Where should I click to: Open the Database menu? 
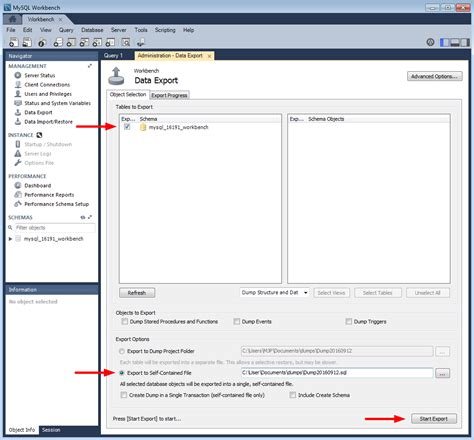[92, 30]
